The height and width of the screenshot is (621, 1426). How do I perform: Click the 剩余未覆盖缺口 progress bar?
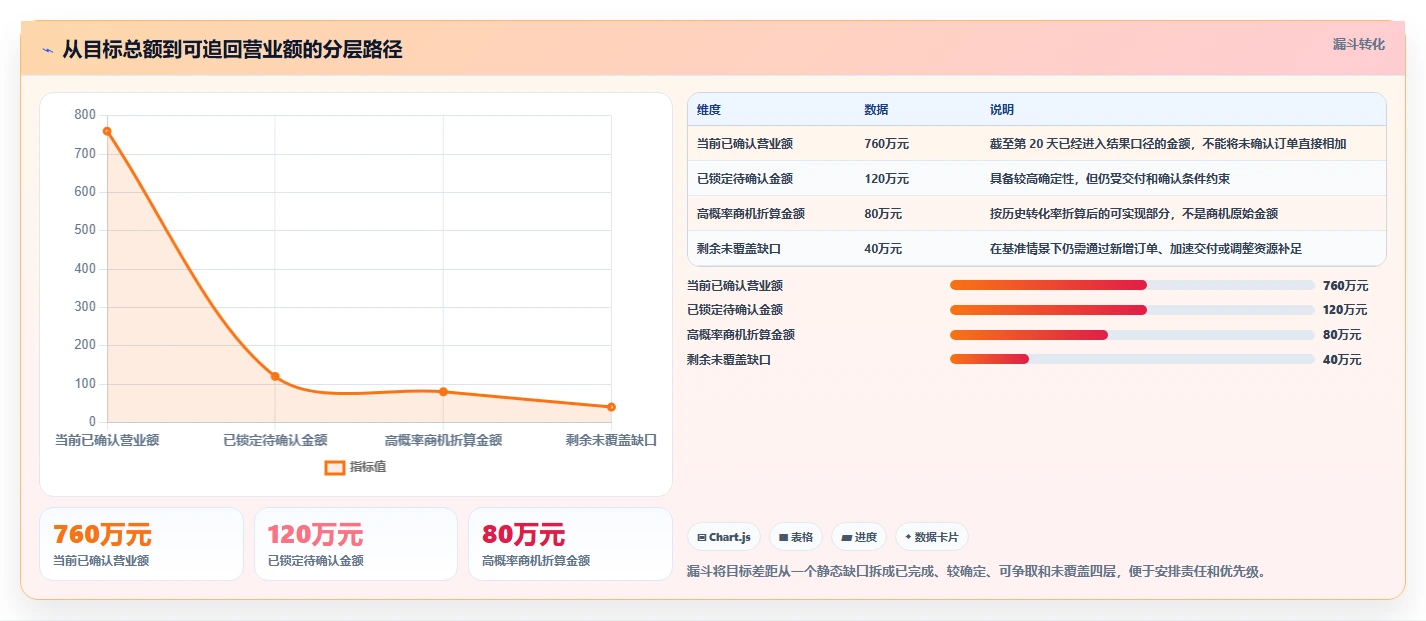[x=1132, y=360]
